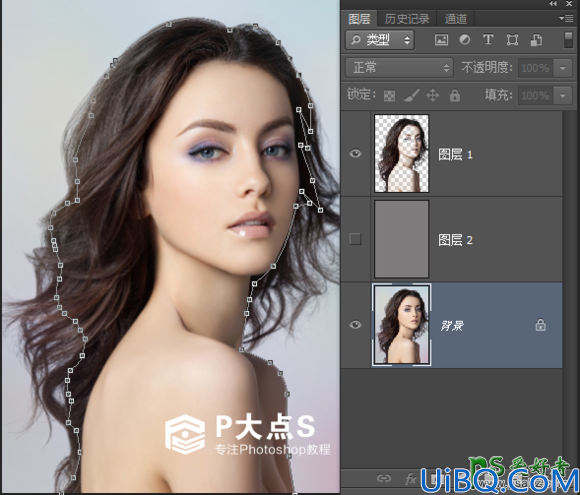Select the 图层 1 thumbnail
Screen dimensions: 580x495
point(402,154)
